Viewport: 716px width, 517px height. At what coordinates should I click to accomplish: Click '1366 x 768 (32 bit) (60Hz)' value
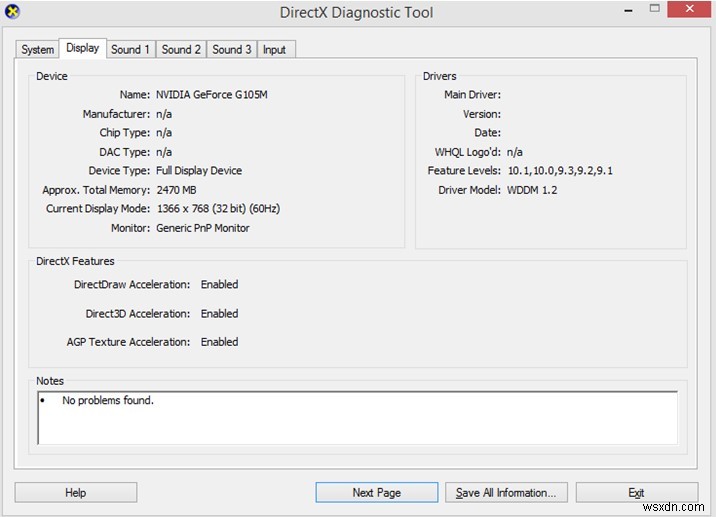[218, 209]
